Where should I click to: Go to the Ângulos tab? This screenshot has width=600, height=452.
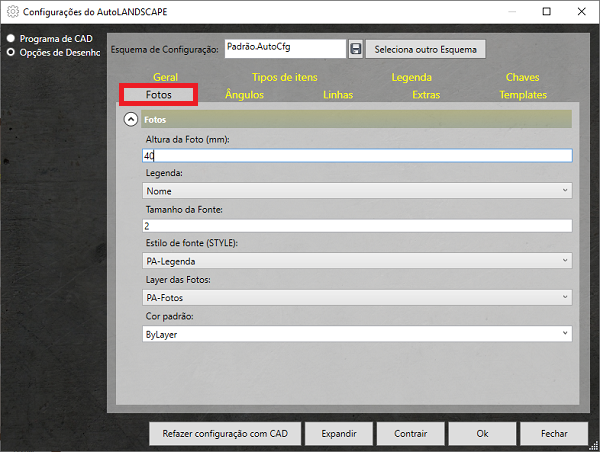point(245,95)
